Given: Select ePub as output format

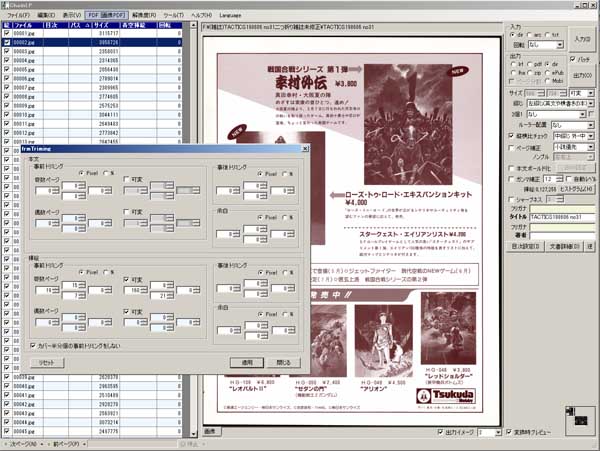Looking at the screenshot, I should (548, 73).
